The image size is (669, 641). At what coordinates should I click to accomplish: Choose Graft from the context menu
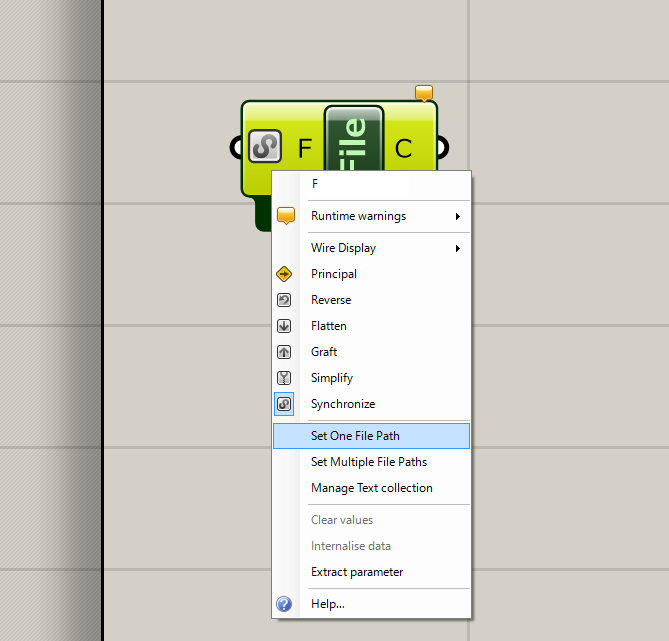click(371, 352)
